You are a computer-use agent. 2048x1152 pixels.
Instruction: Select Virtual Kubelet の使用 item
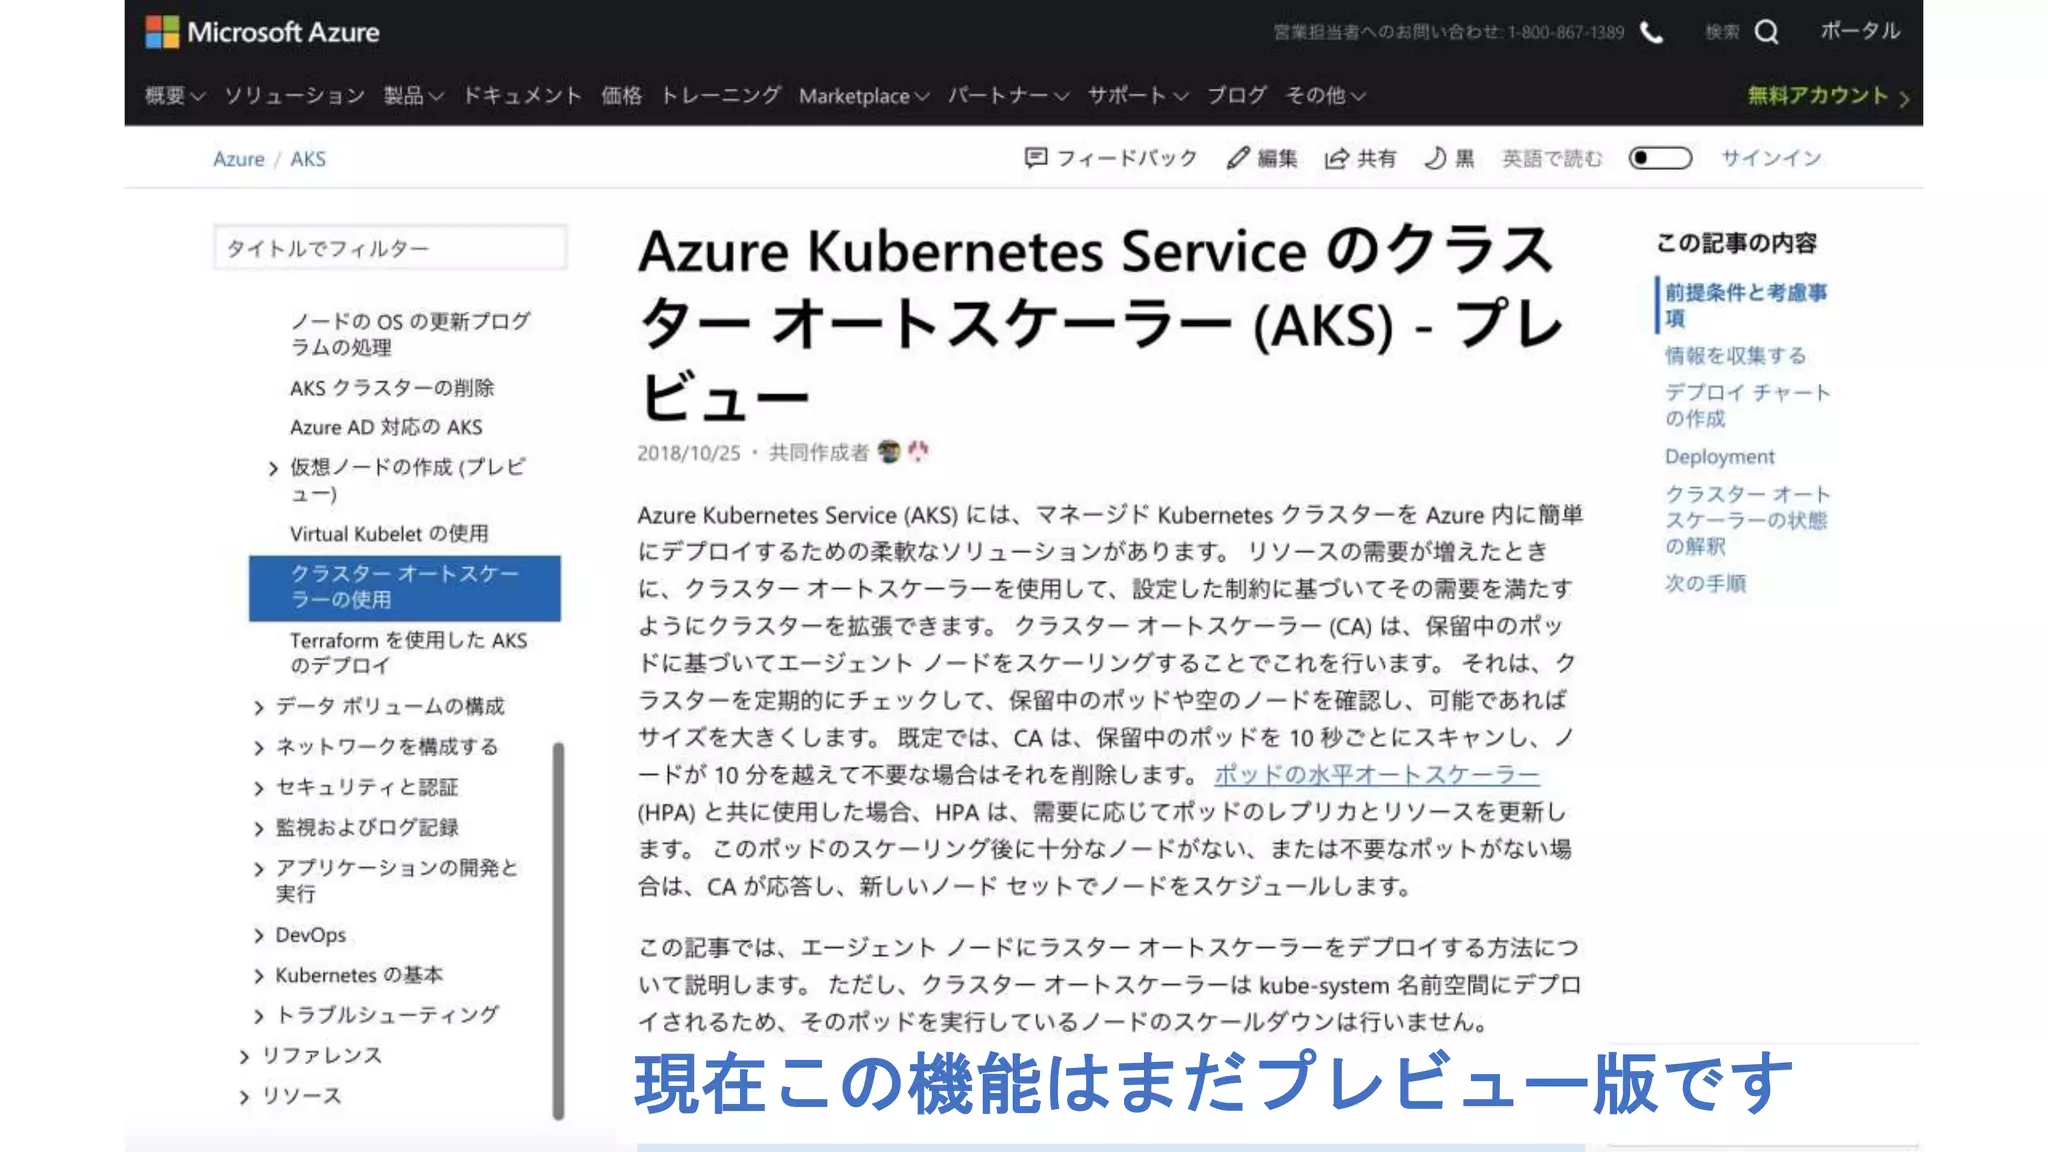tap(388, 534)
